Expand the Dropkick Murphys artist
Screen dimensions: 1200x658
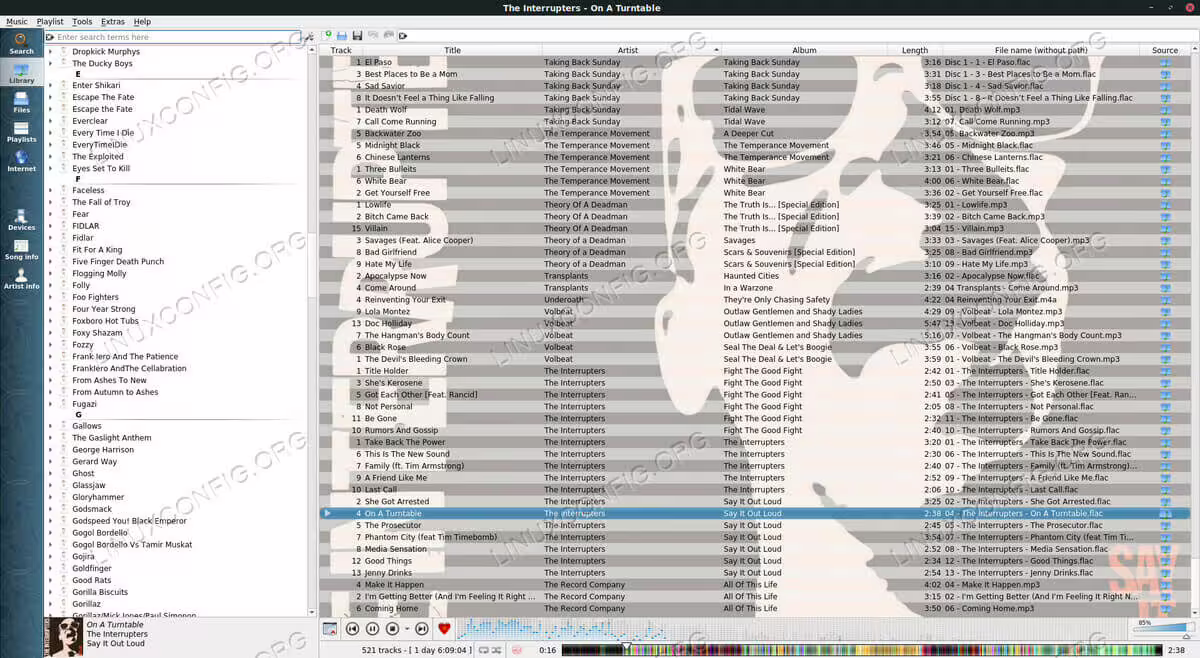click(x=51, y=51)
